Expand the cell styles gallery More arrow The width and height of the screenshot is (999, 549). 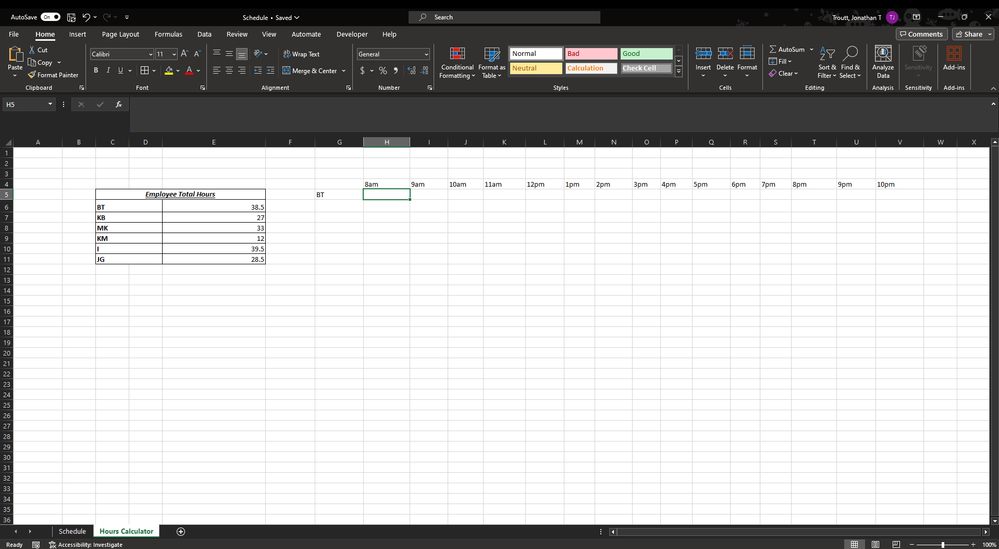point(679,71)
